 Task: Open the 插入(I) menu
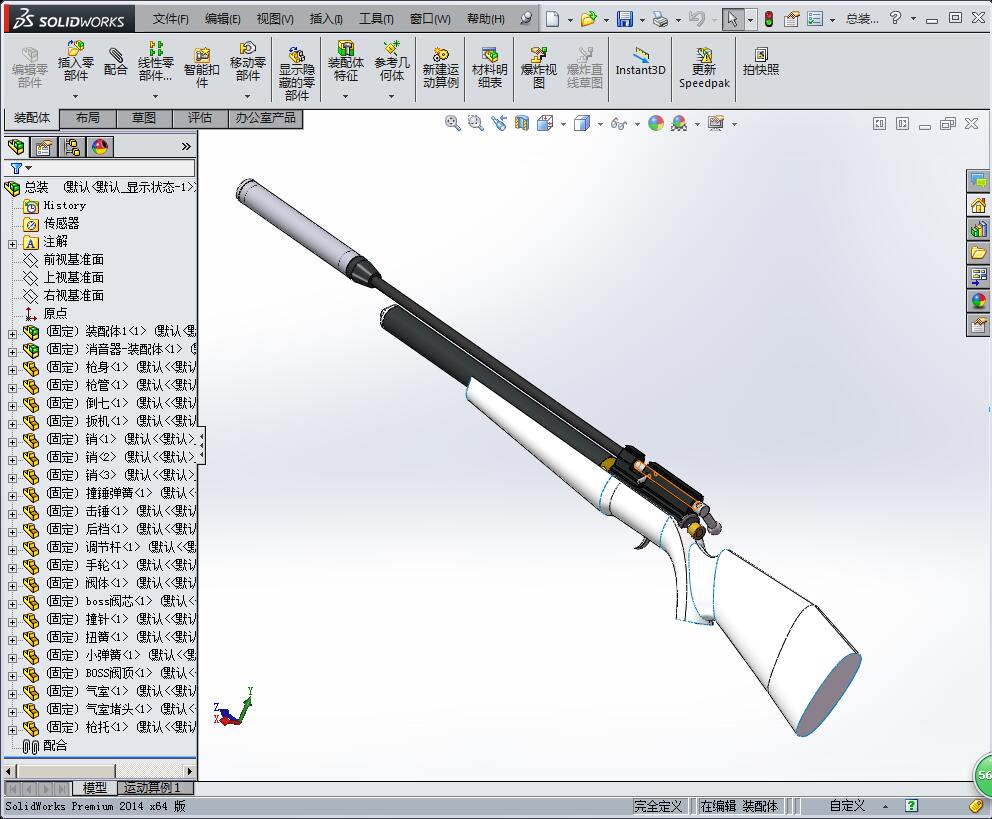coord(326,19)
